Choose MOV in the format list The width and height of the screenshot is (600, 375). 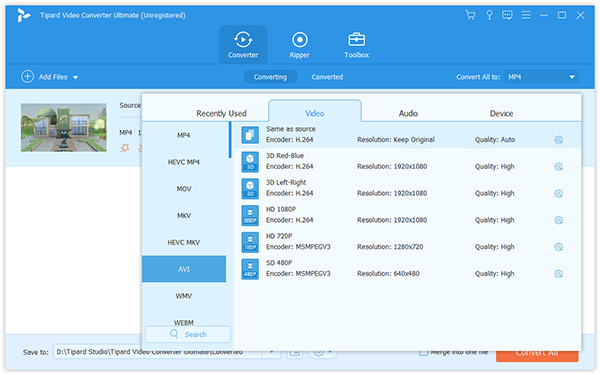[184, 189]
